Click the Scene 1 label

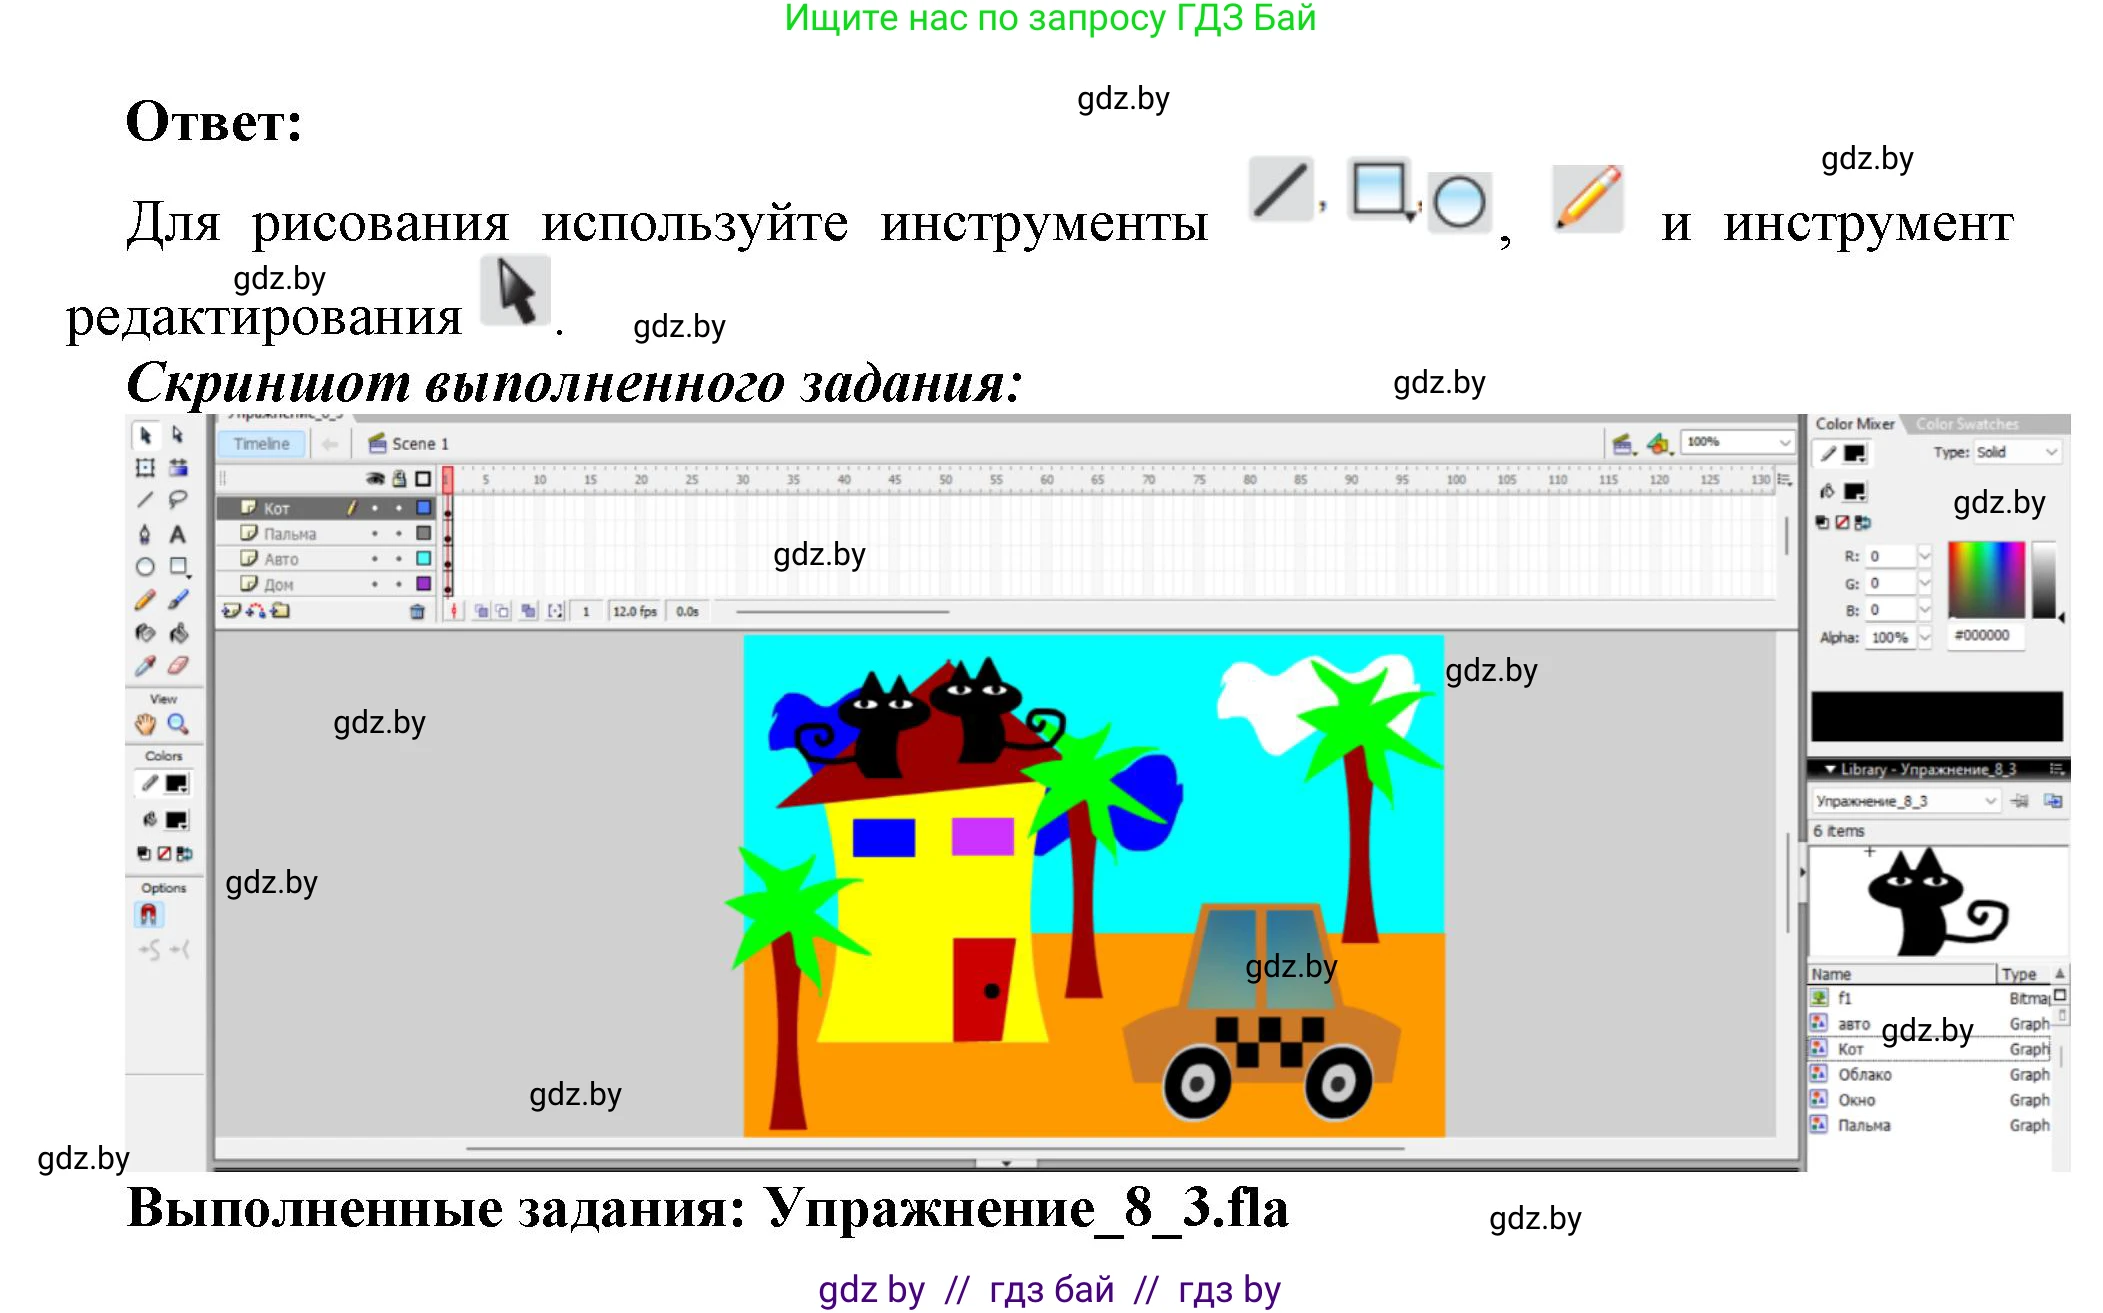420,443
